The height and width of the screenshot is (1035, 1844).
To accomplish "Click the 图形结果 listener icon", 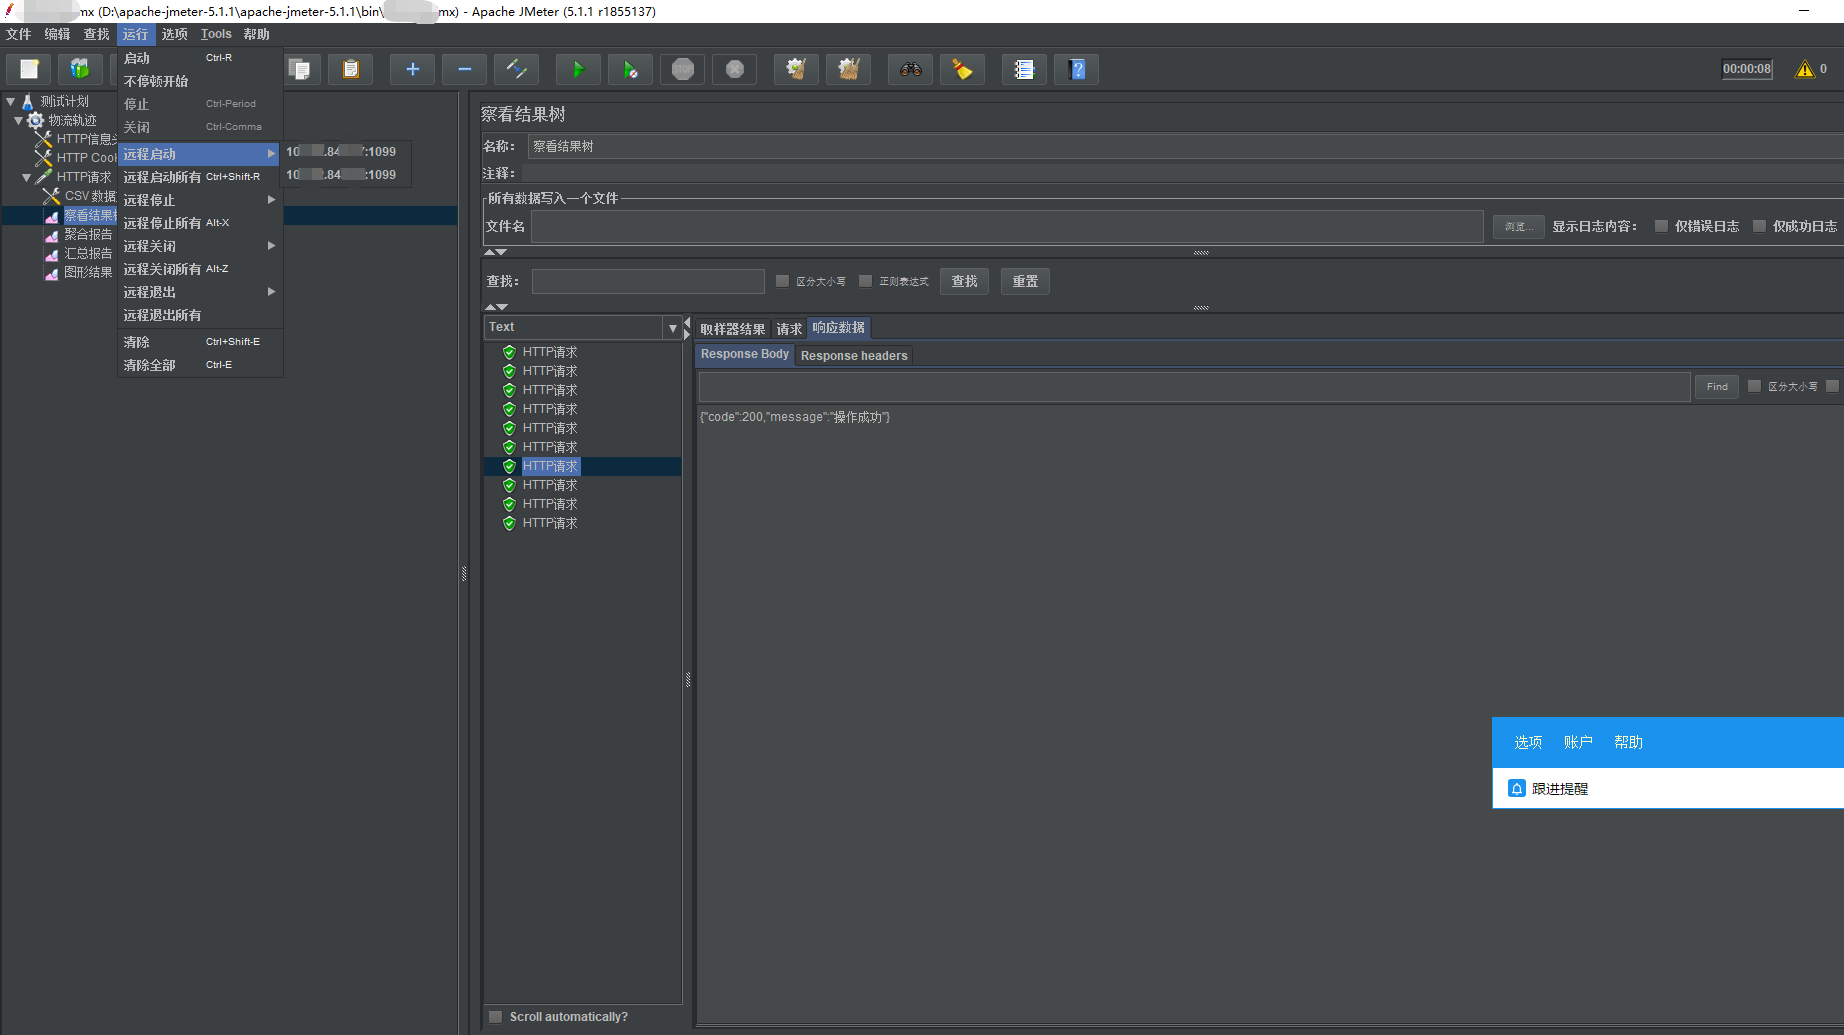I will pyautogui.click(x=52, y=273).
